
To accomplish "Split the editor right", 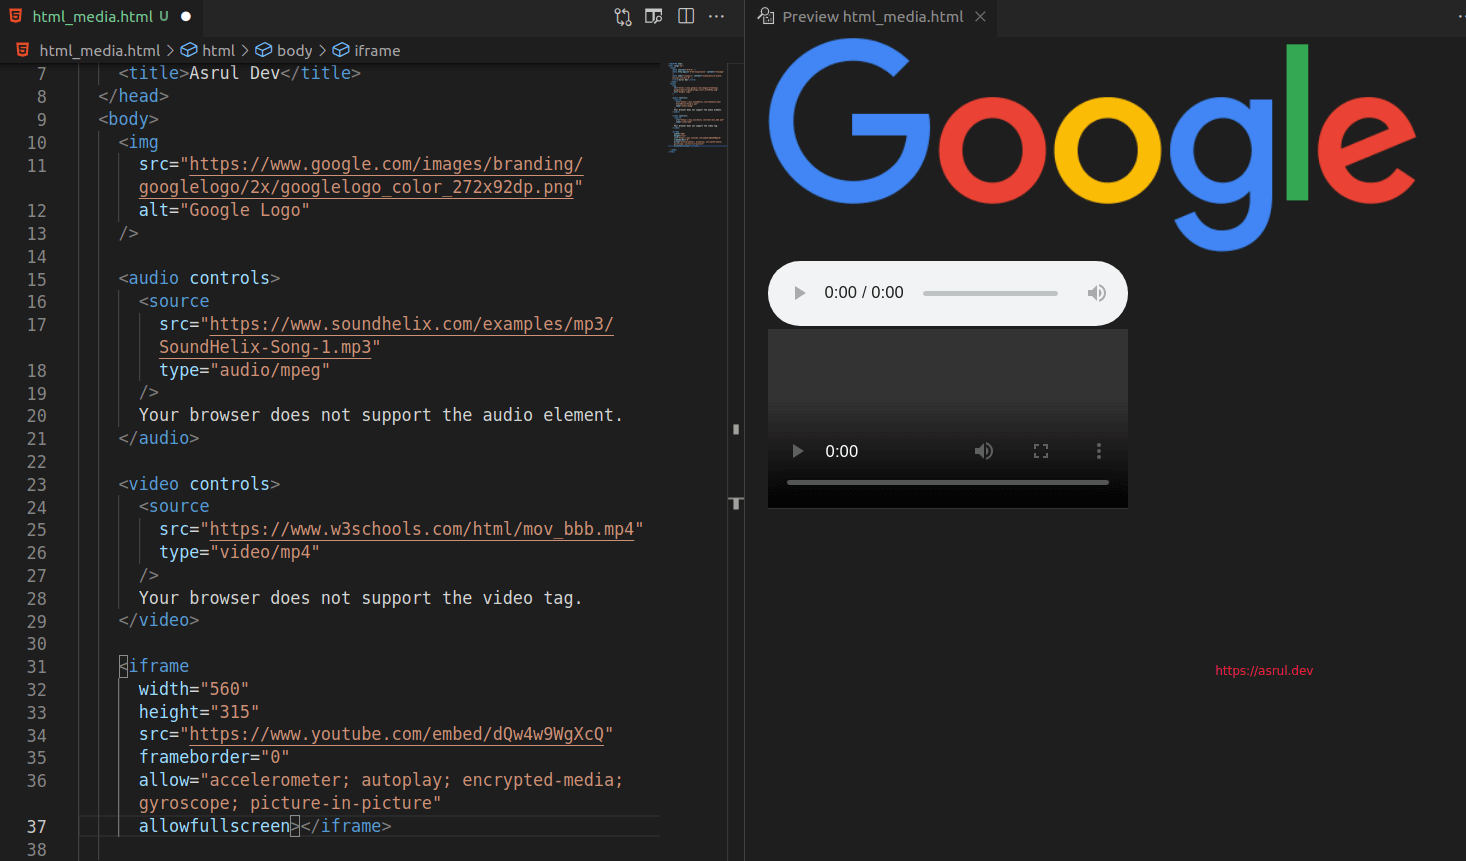I will (x=686, y=16).
